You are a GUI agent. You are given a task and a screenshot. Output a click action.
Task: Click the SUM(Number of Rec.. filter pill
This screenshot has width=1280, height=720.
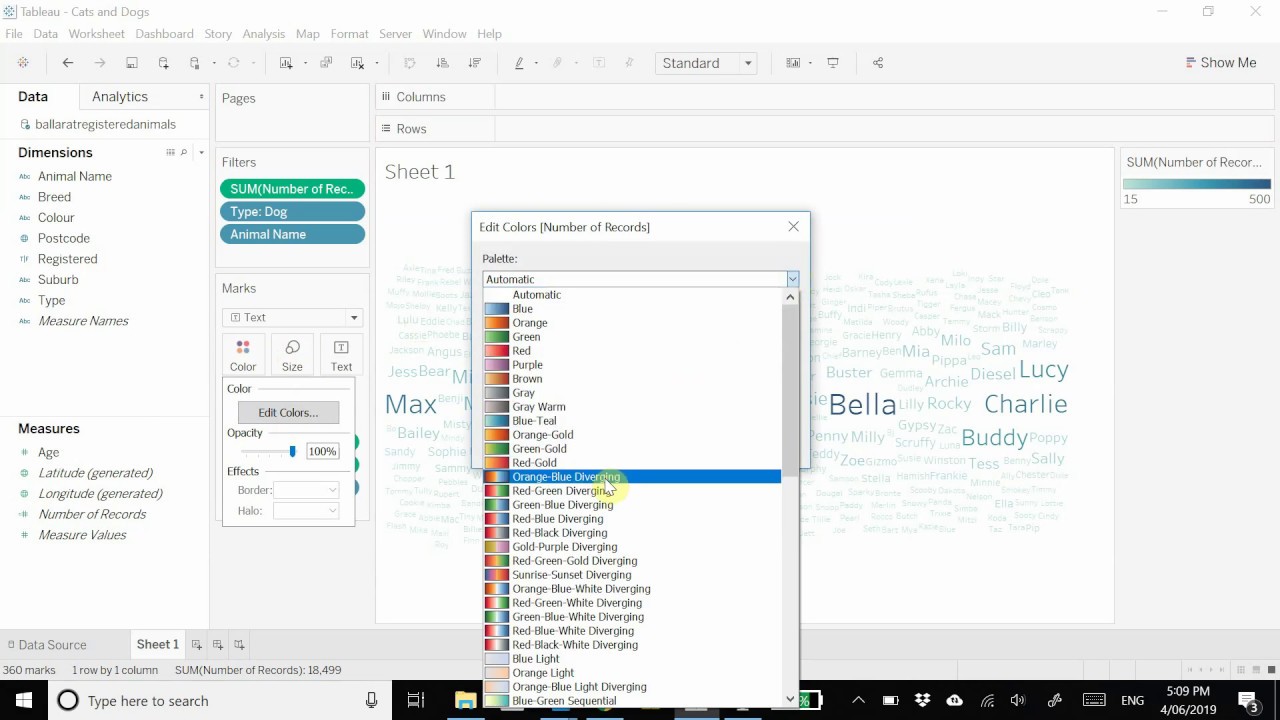pos(292,189)
